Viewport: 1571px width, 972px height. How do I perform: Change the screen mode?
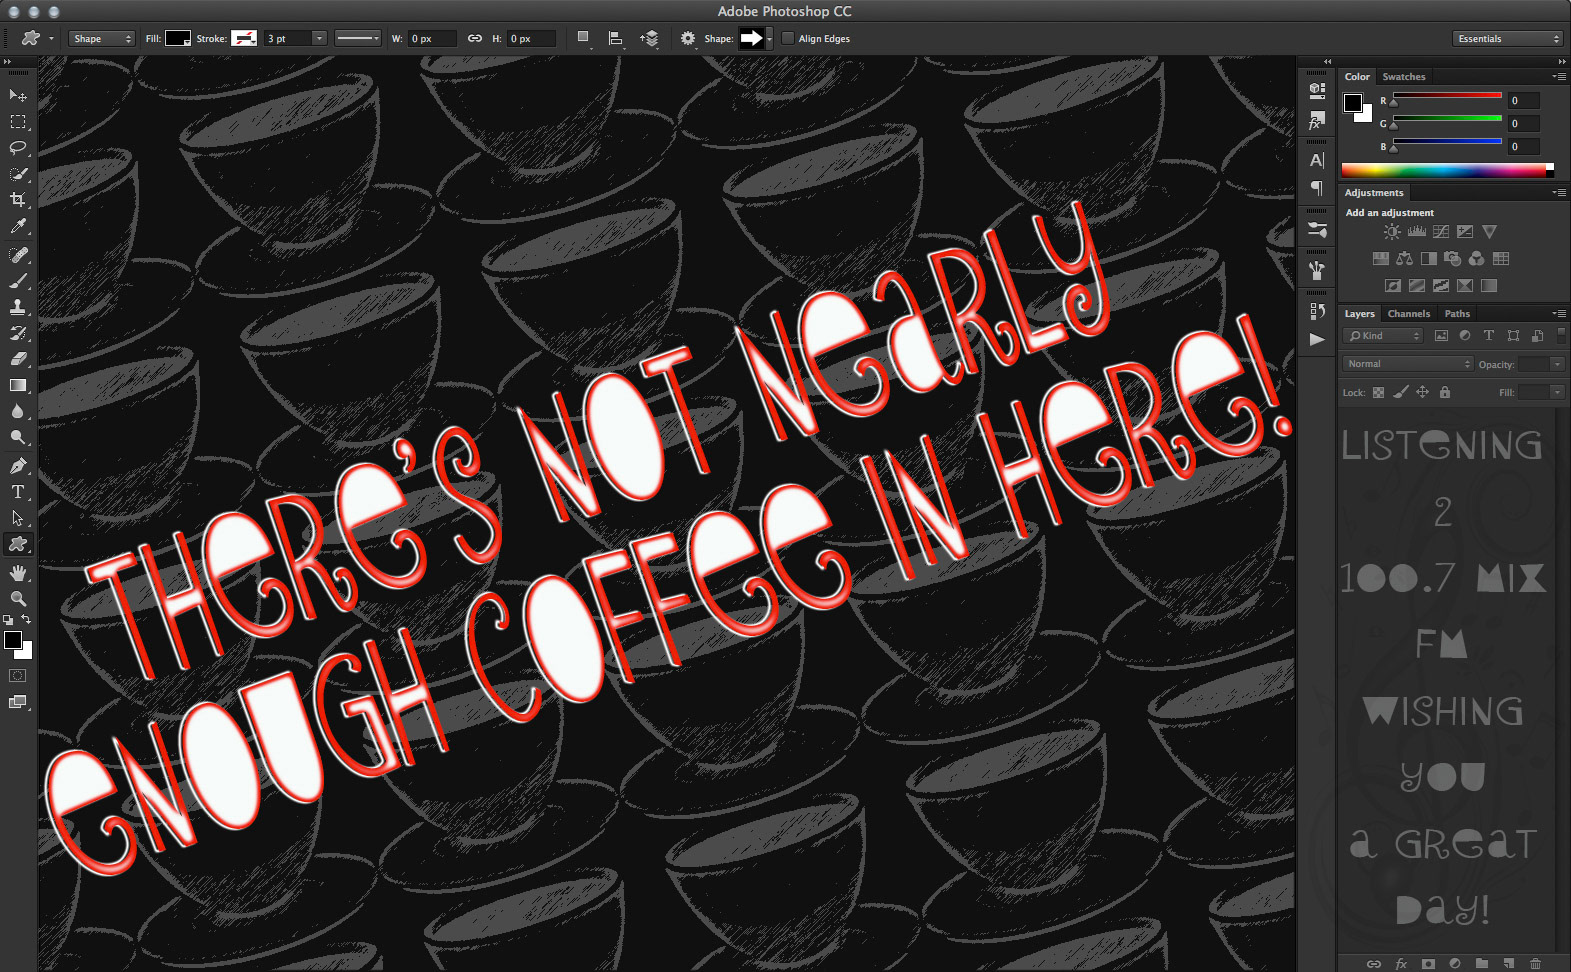tap(17, 702)
